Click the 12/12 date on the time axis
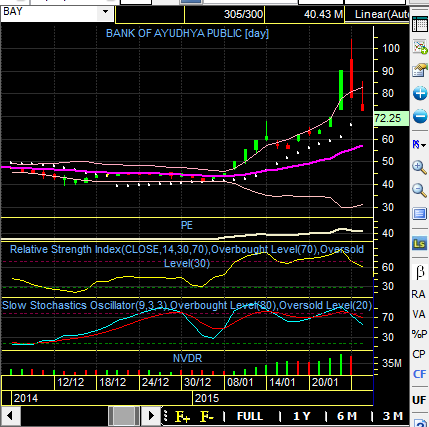429x427 pixels. coord(71,382)
